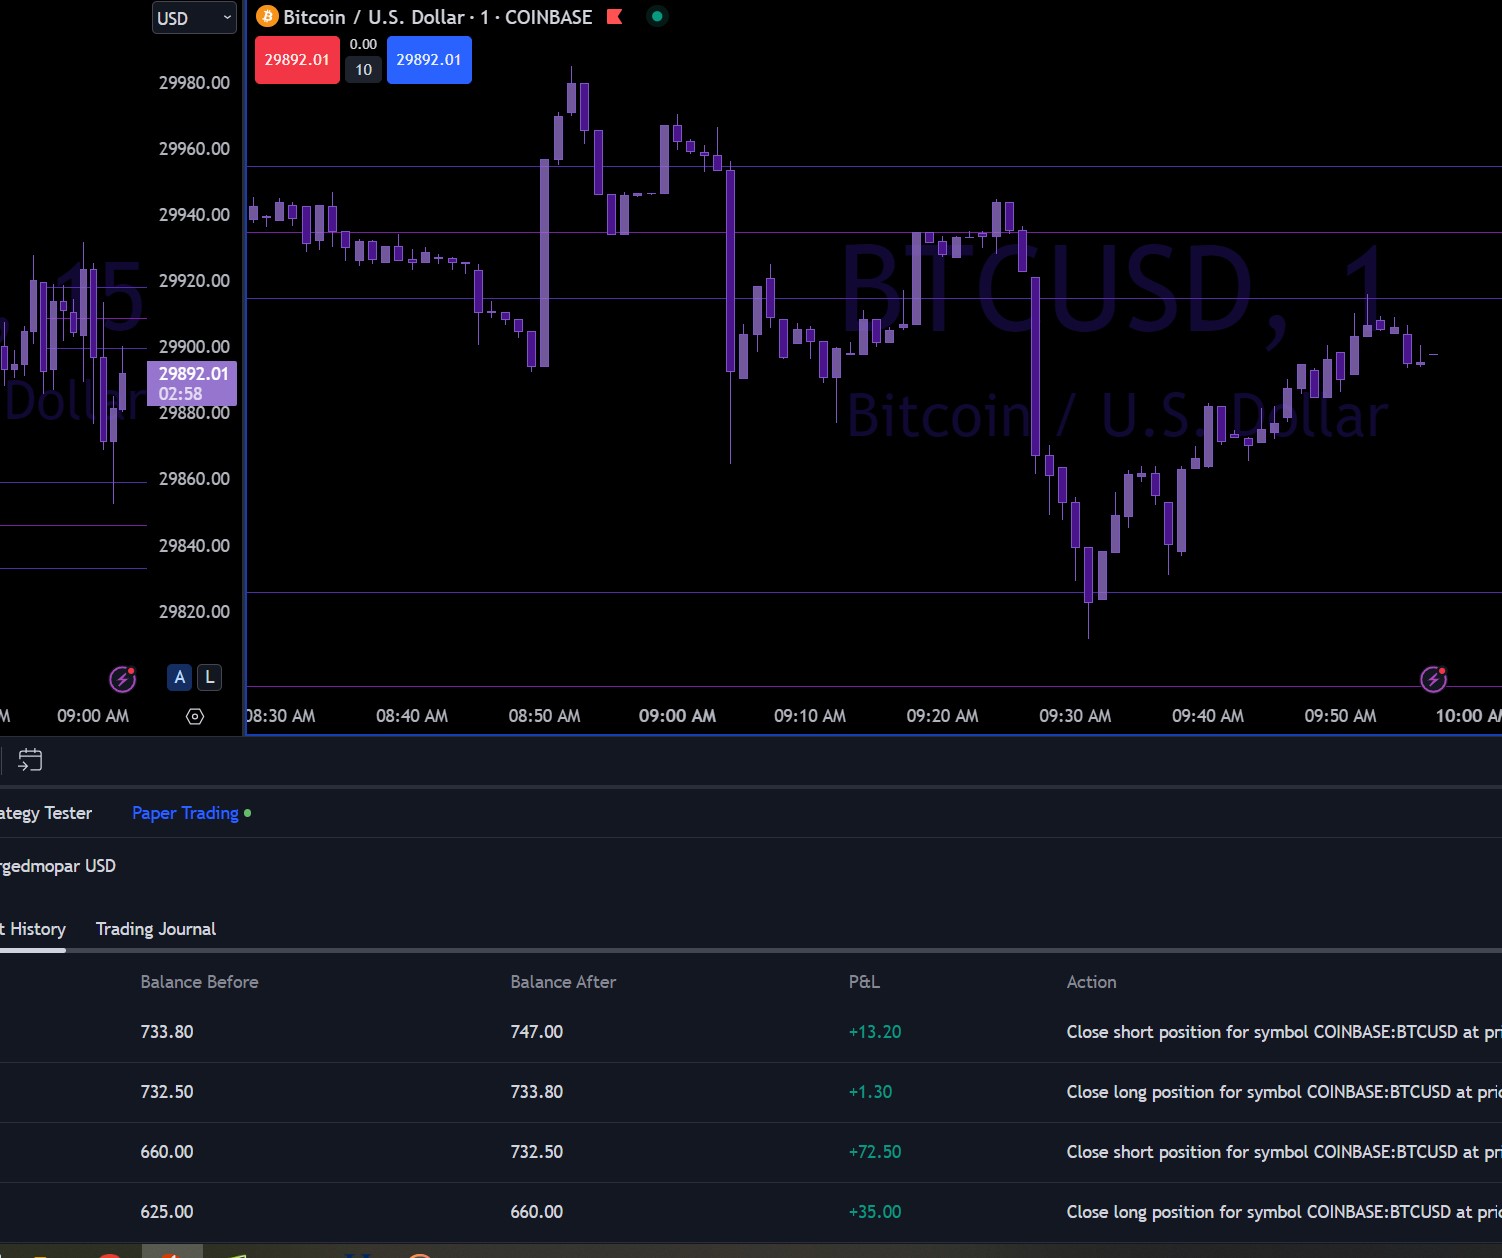Switch to the Strategy Tester tab
This screenshot has height=1258, width=1502.
pos(46,813)
